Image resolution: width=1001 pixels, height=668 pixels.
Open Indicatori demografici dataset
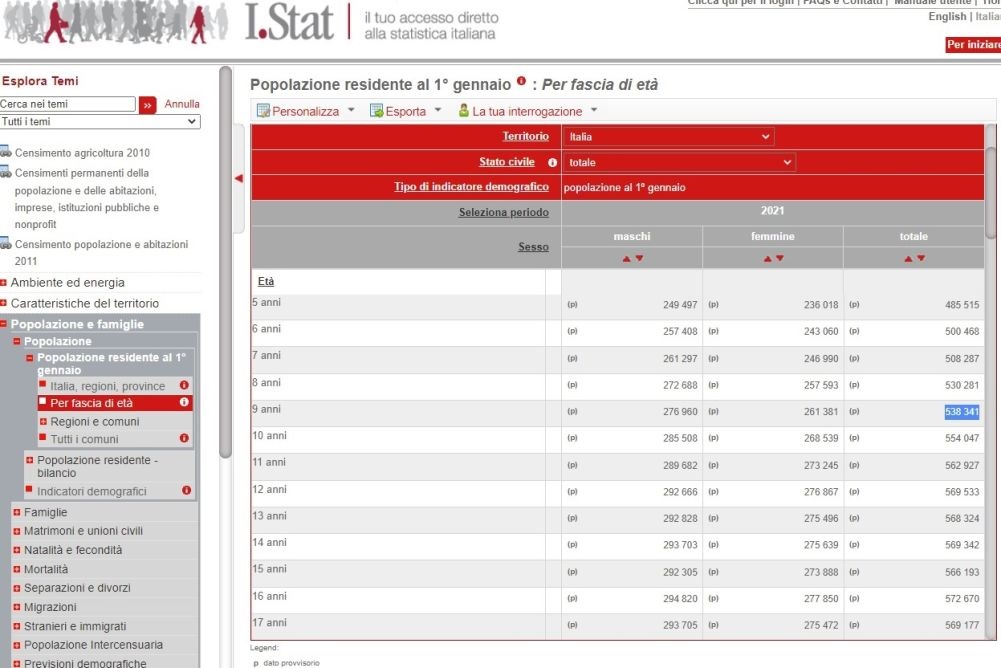coord(91,491)
